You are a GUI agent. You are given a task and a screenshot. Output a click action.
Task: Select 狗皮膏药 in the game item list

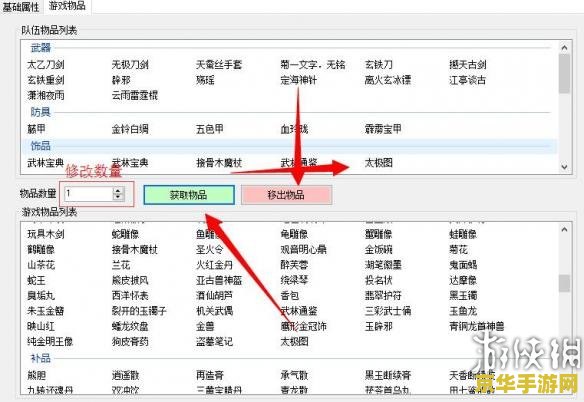(130, 342)
